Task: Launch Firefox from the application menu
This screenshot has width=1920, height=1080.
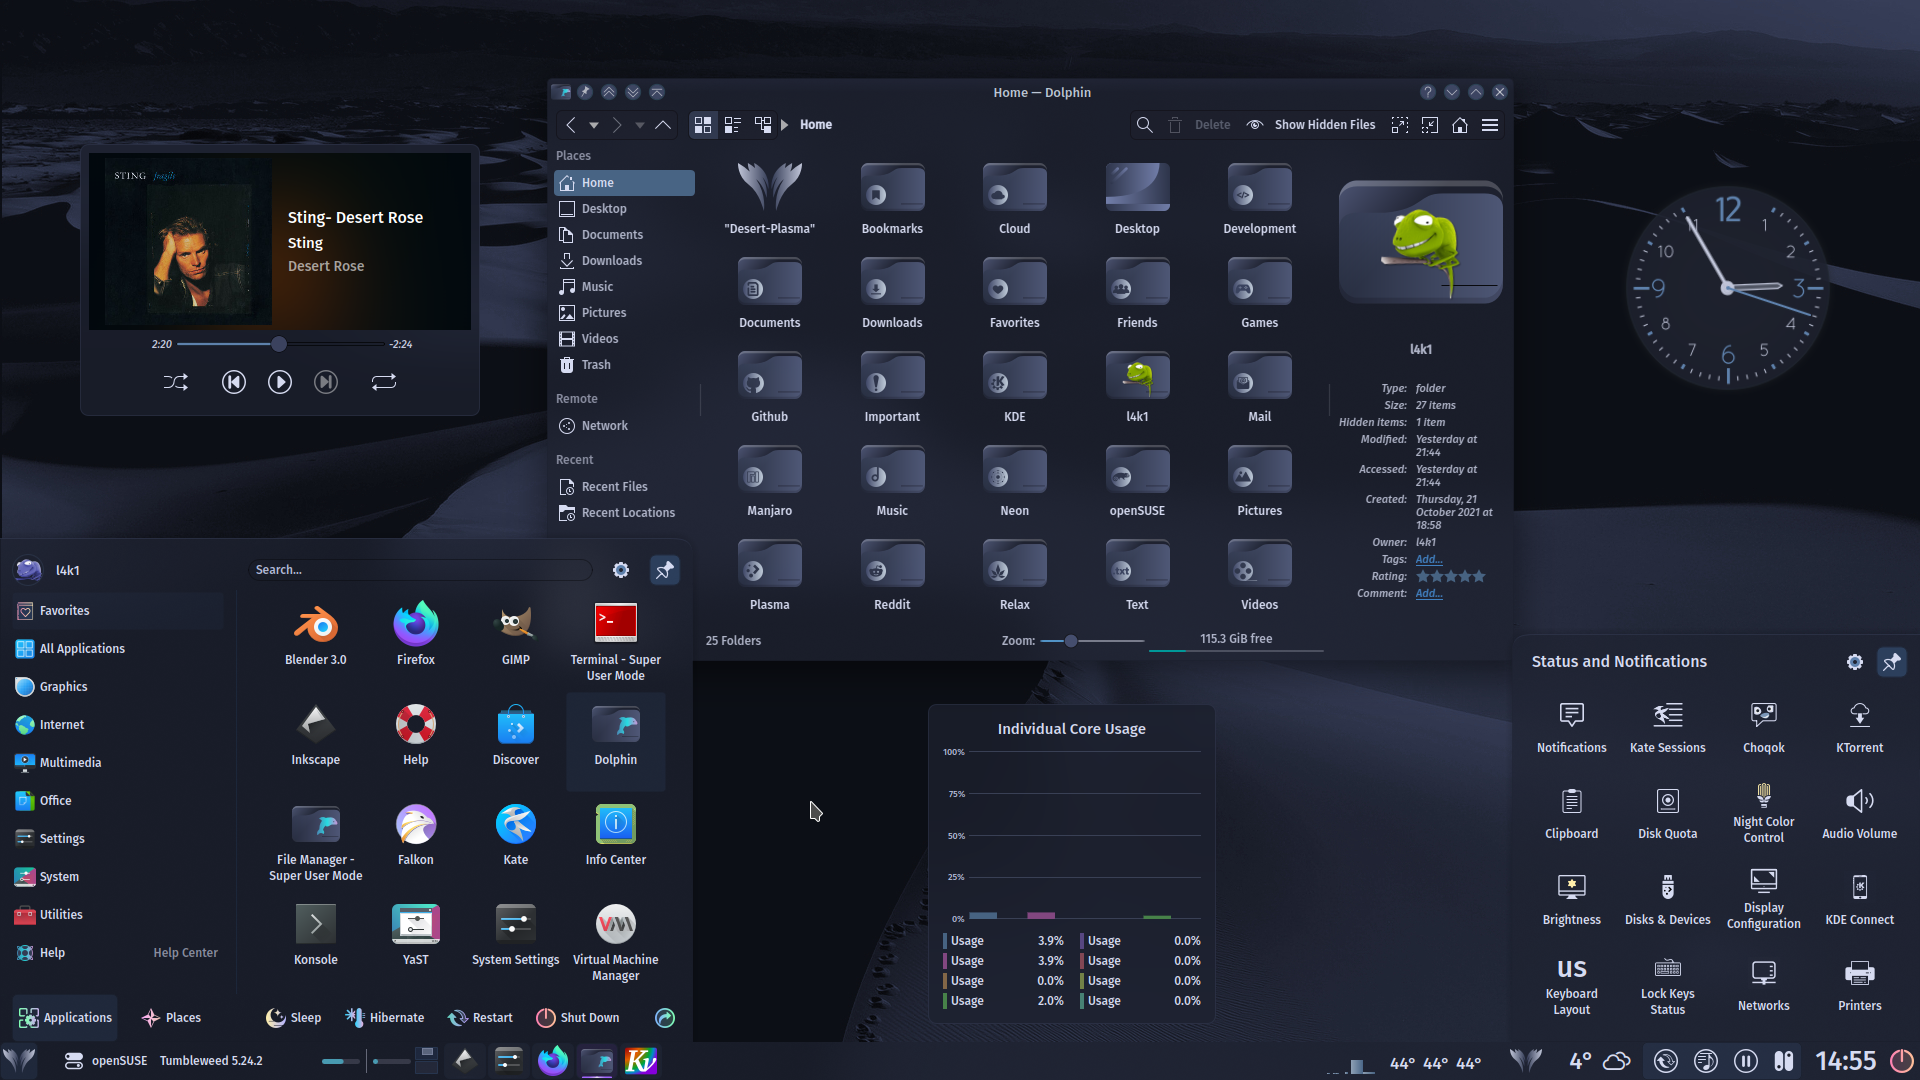Action: (x=415, y=634)
